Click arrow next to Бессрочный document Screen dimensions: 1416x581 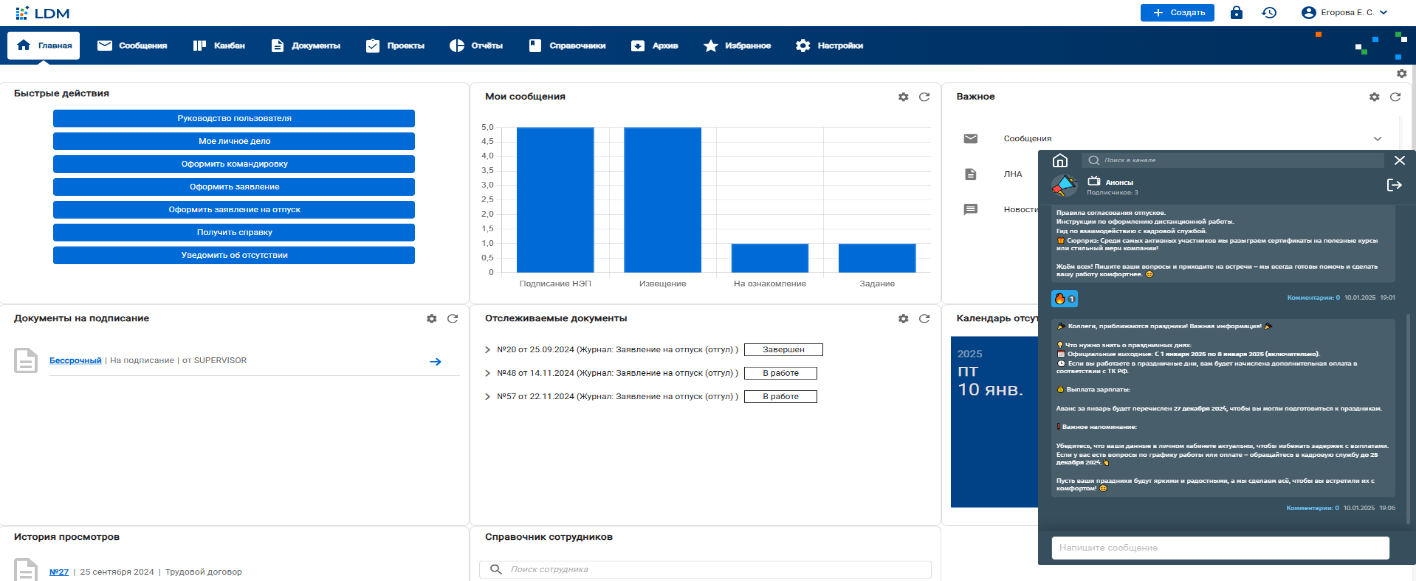[435, 361]
